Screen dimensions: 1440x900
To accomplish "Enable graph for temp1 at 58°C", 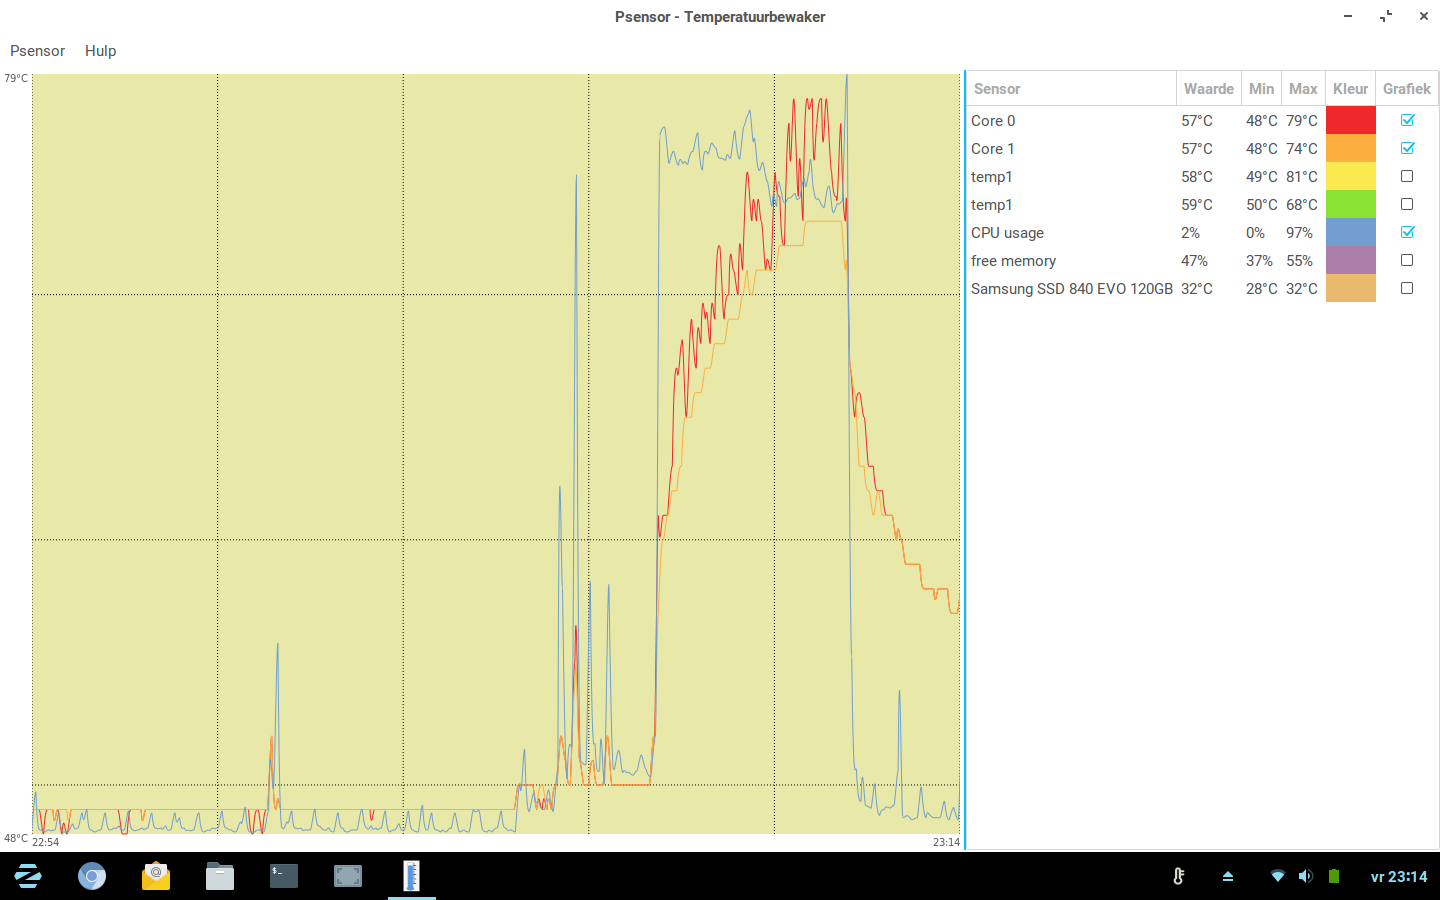I will coord(1407,176).
